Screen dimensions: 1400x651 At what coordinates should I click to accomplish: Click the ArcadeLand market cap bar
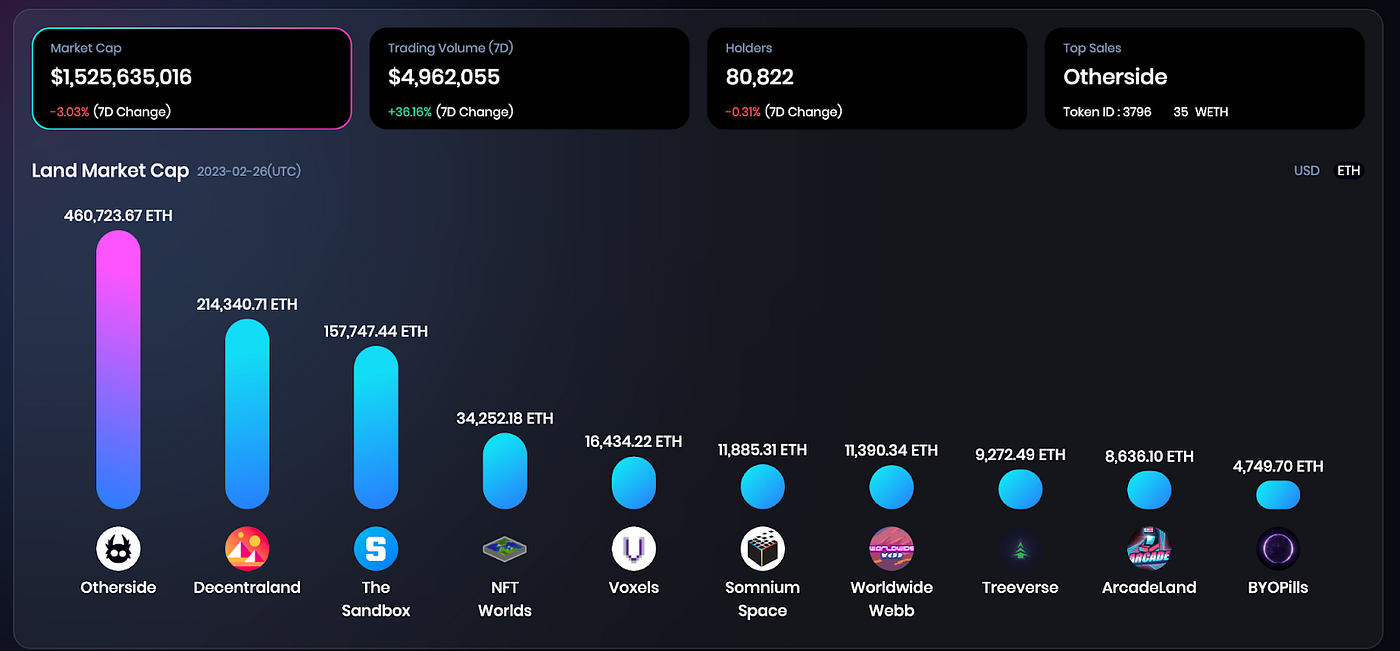tap(1150, 490)
